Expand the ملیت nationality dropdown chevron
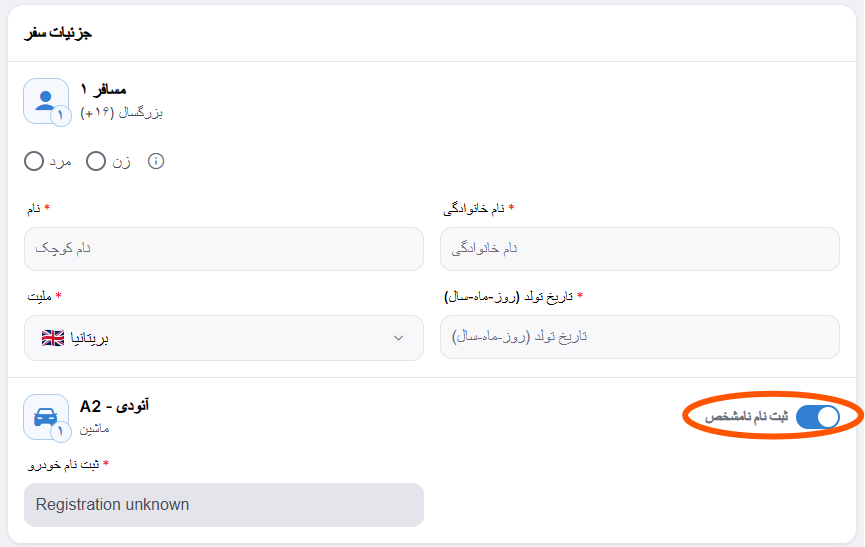This screenshot has width=865, height=547. click(398, 337)
